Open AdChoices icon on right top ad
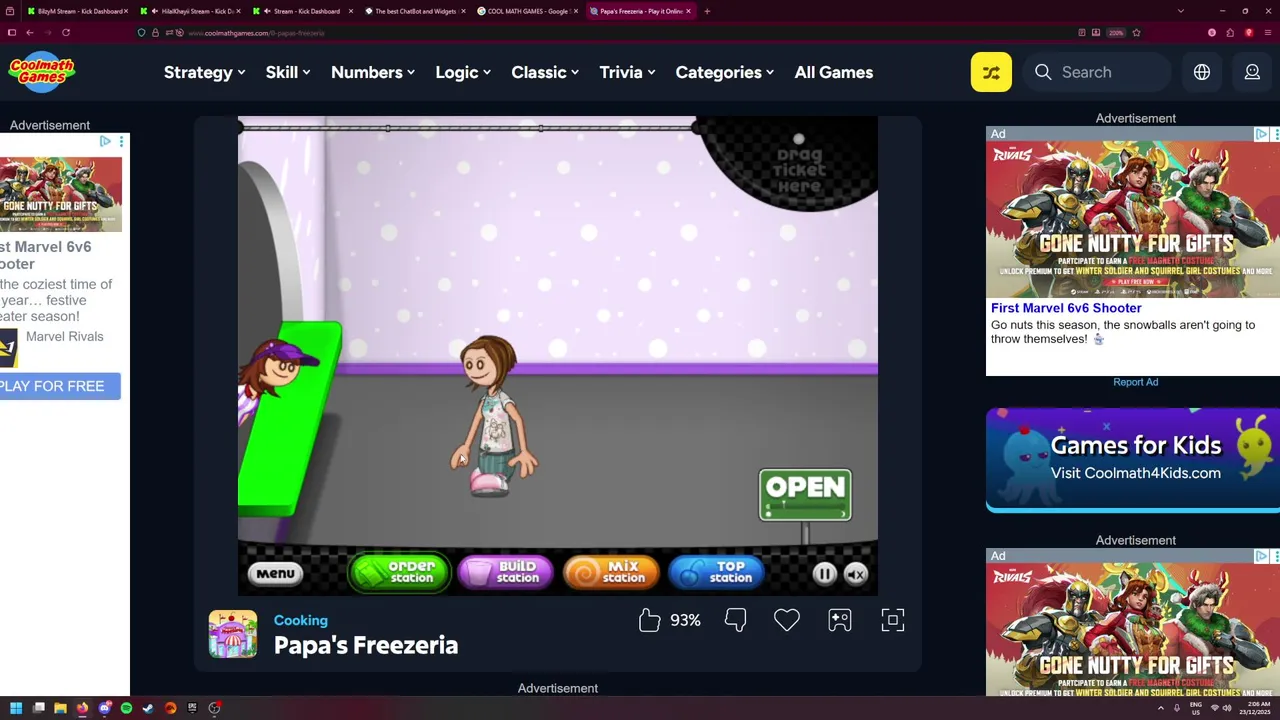 click(x=1262, y=134)
